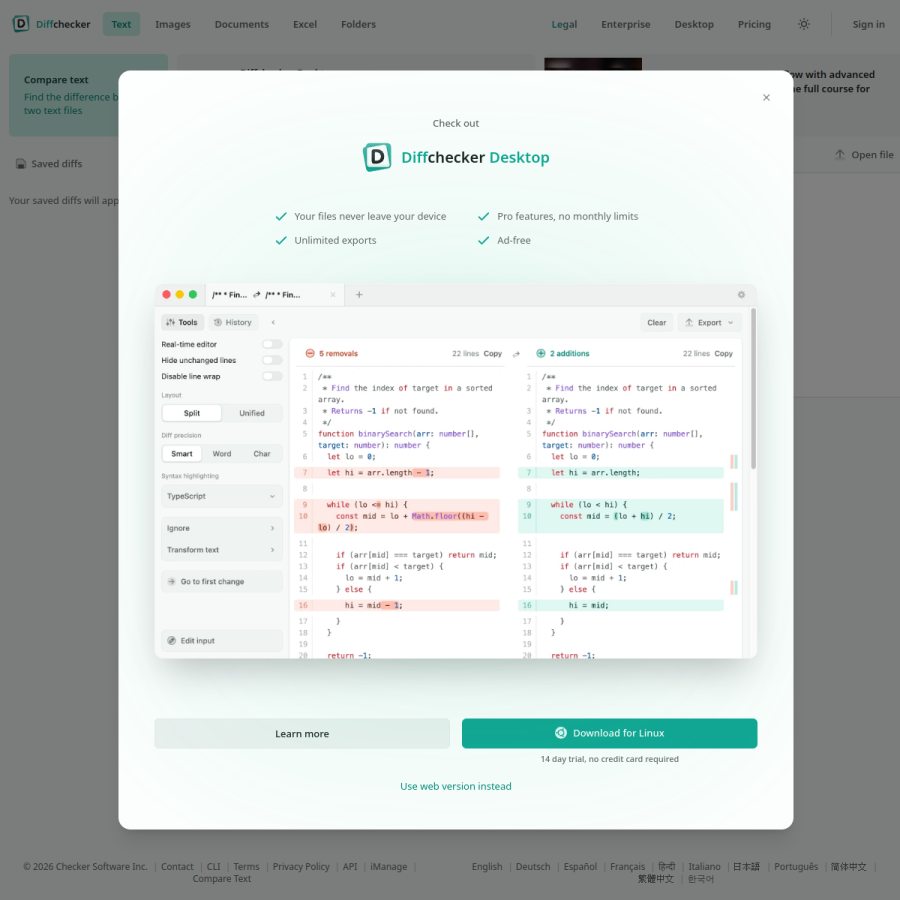
Task: Select Smart diff precision
Action: pos(181,454)
